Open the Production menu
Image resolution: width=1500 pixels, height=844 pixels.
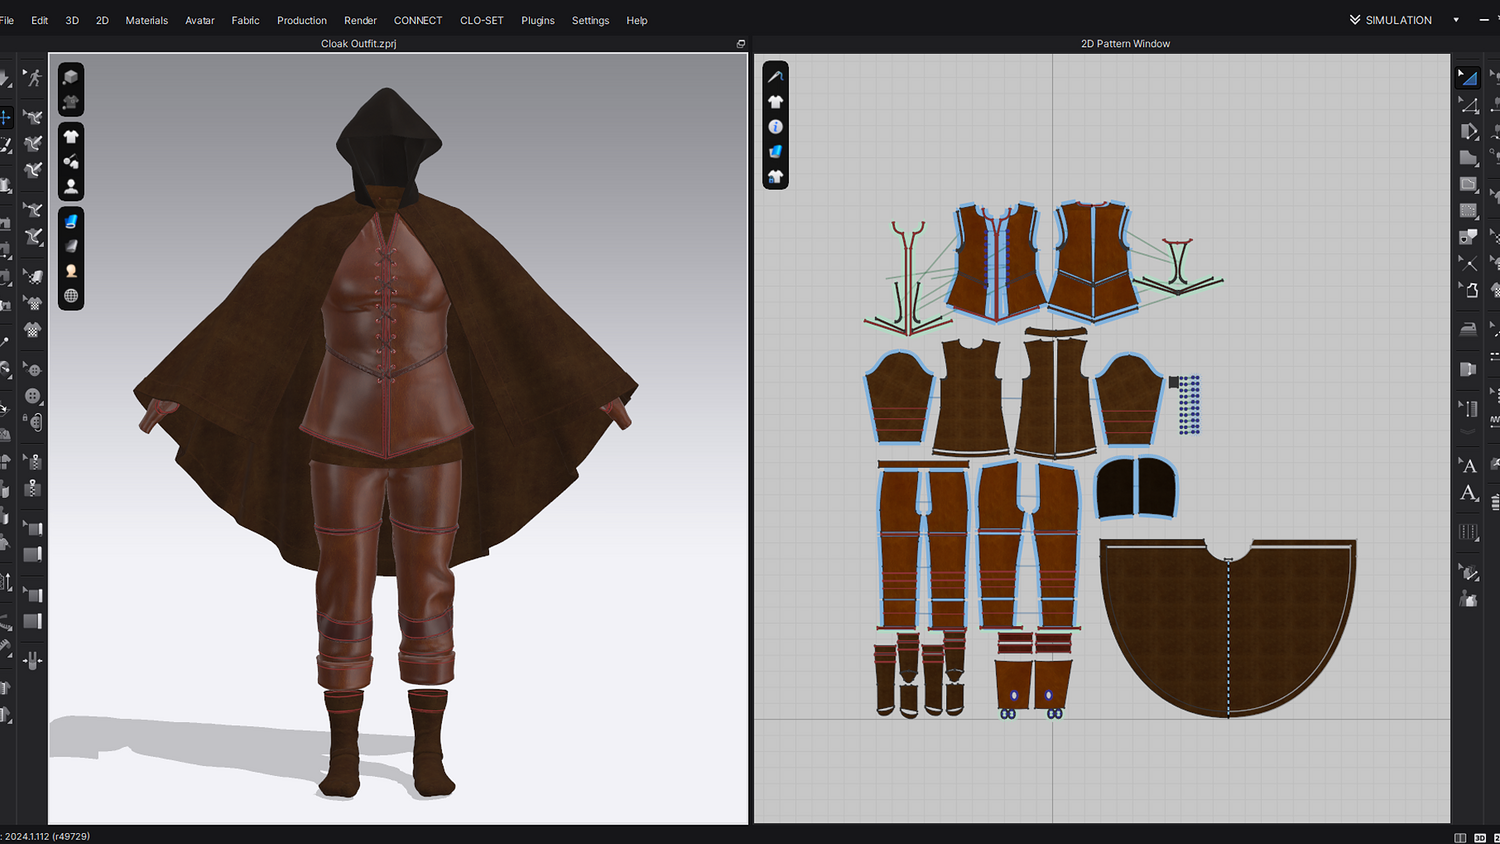click(x=302, y=20)
